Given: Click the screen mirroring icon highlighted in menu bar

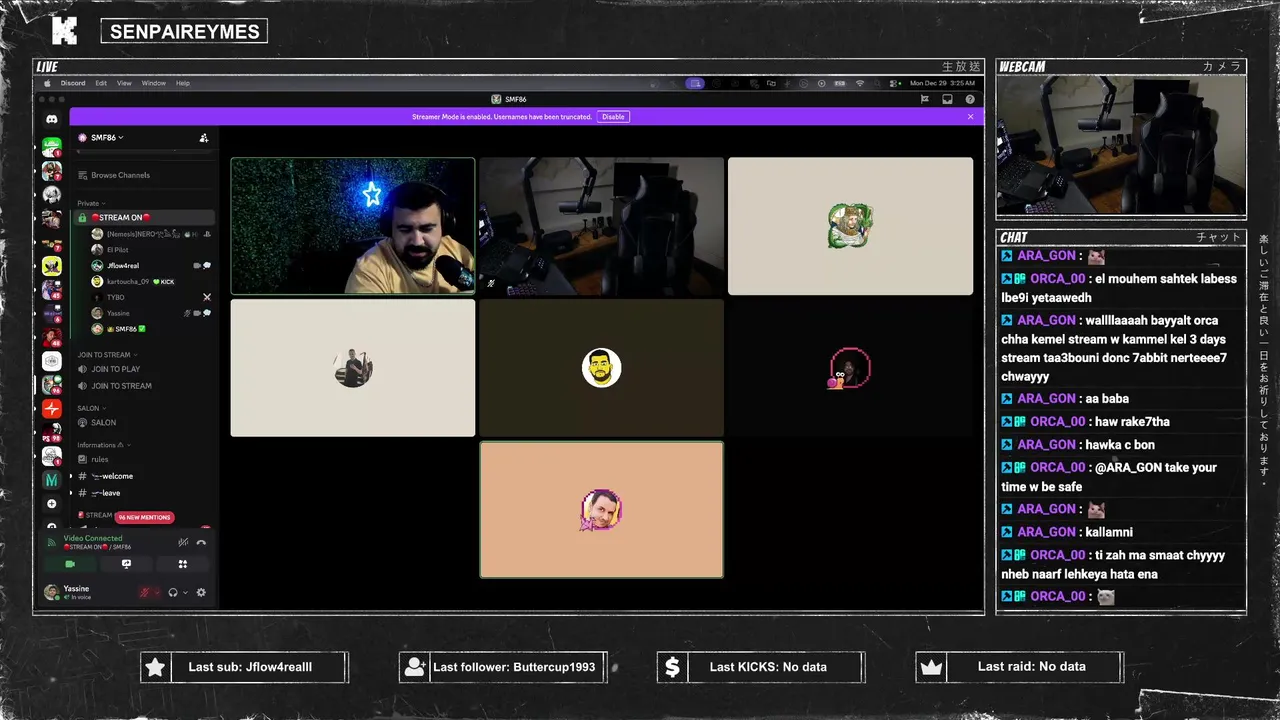Looking at the screenshot, I should point(694,83).
